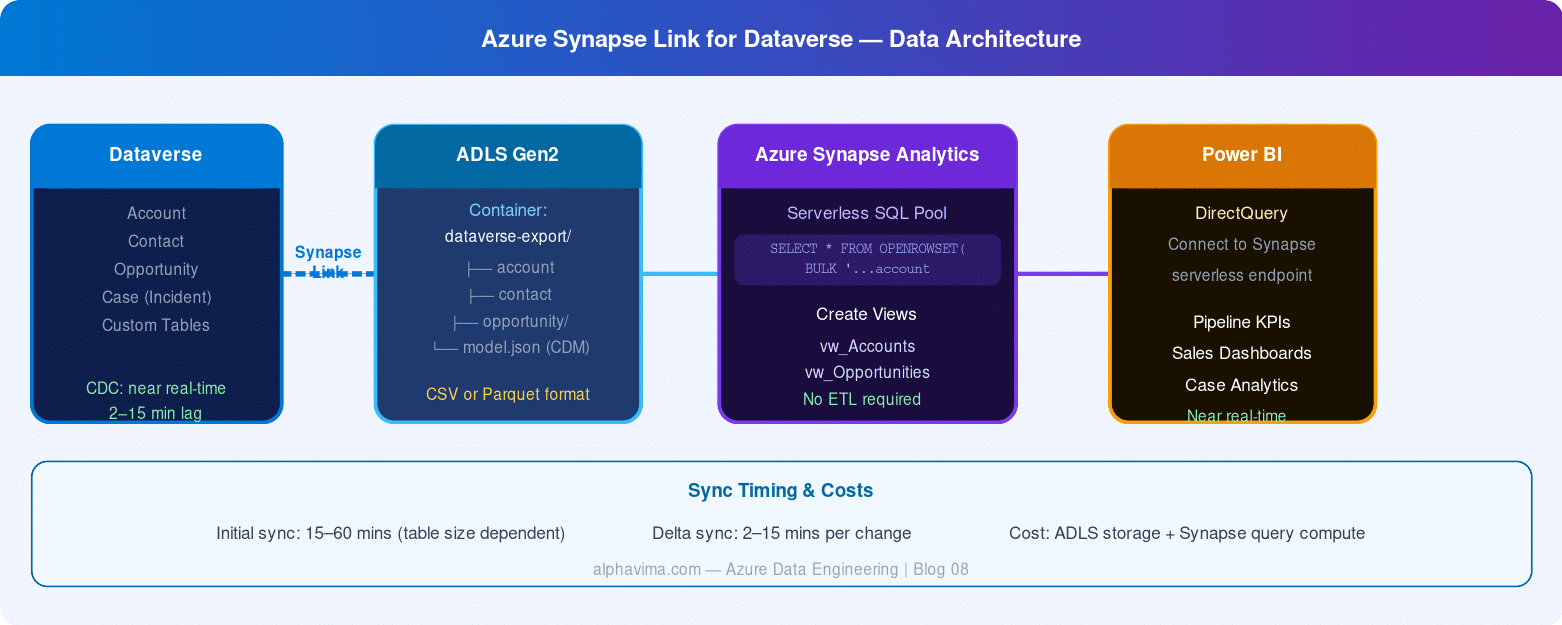This screenshot has width=1562, height=625.
Task: Click the model.json (CDM) tree row
Action: click(510, 348)
